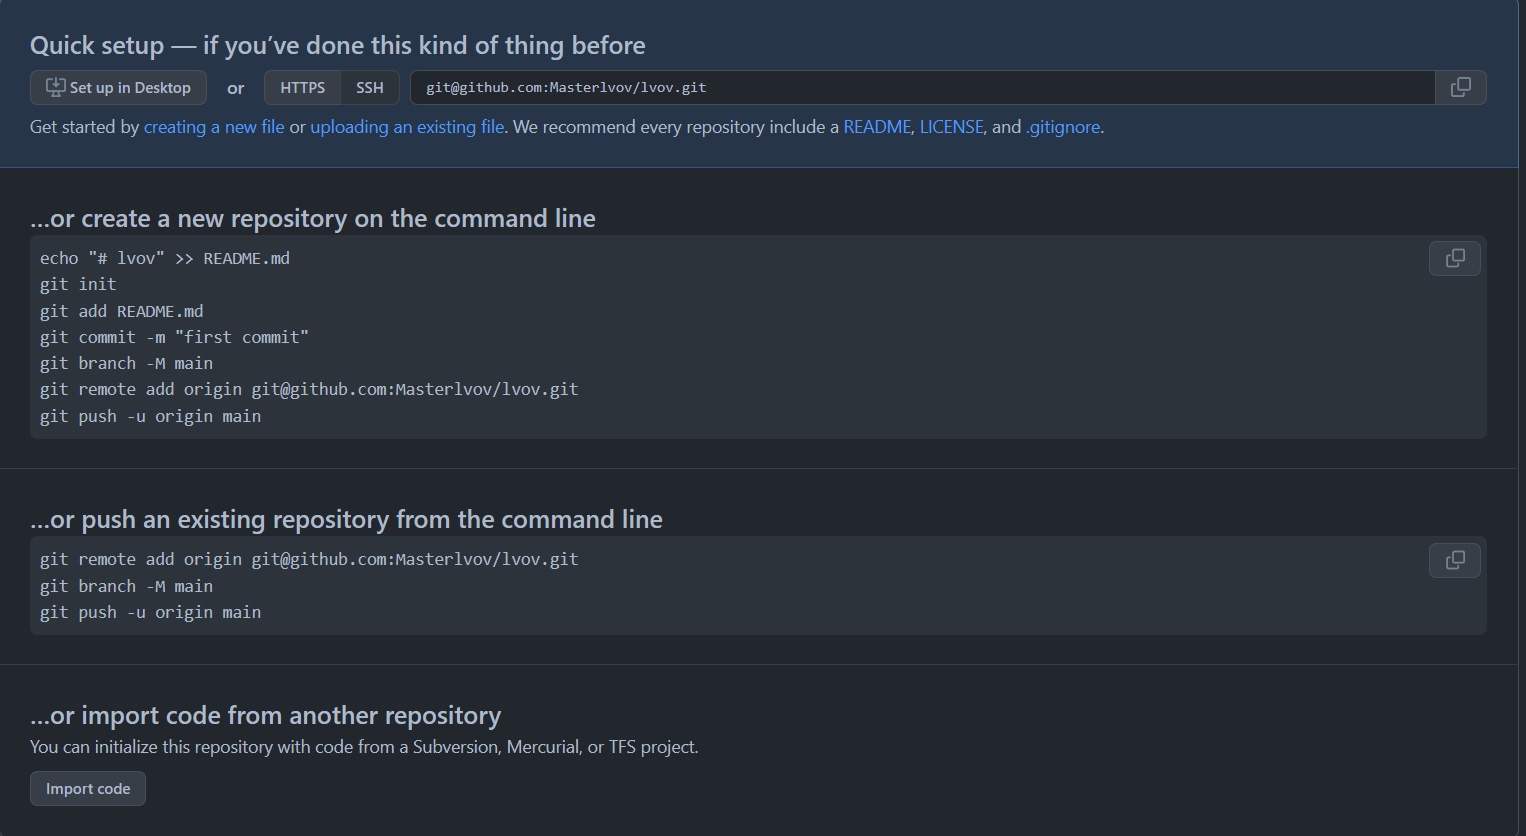Image resolution: width=1526 pixels, height=836 pixels.
Task: Click the Import code button
Action: pos(88,789)
